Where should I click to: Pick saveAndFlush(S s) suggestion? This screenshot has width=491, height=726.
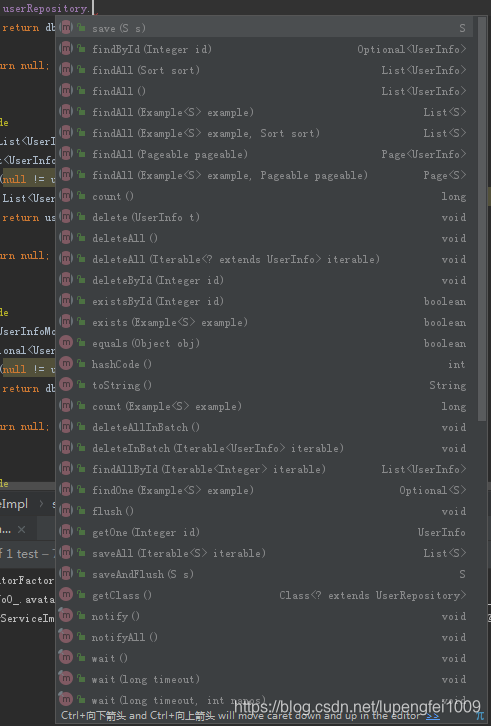[264, 574]
